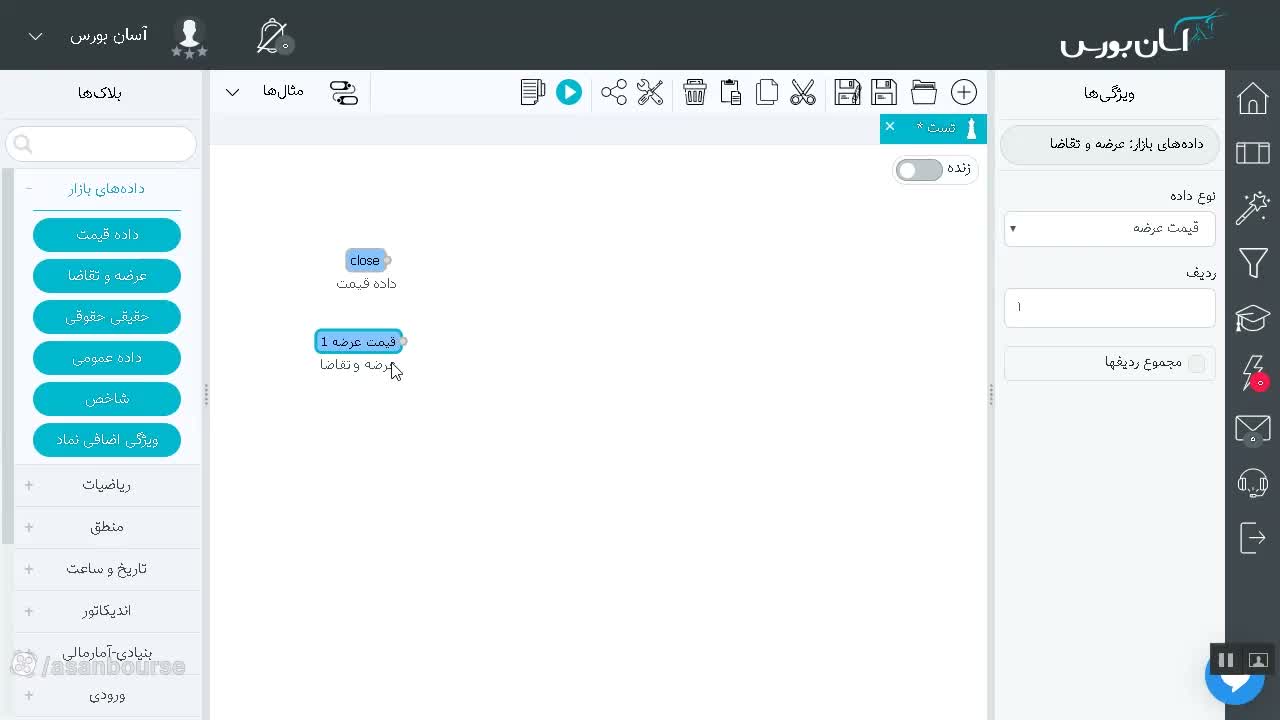This screenshot has width=1280, height=720.
Task: Open the نوع داده dropdown قیمت عرضه
Action: click(x=1109, y=228)
